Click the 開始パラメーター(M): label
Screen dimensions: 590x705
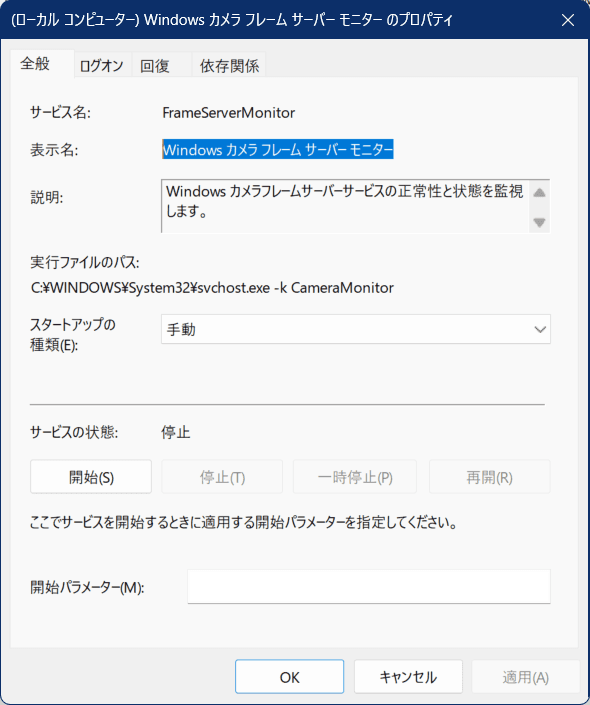coord(87,587)
